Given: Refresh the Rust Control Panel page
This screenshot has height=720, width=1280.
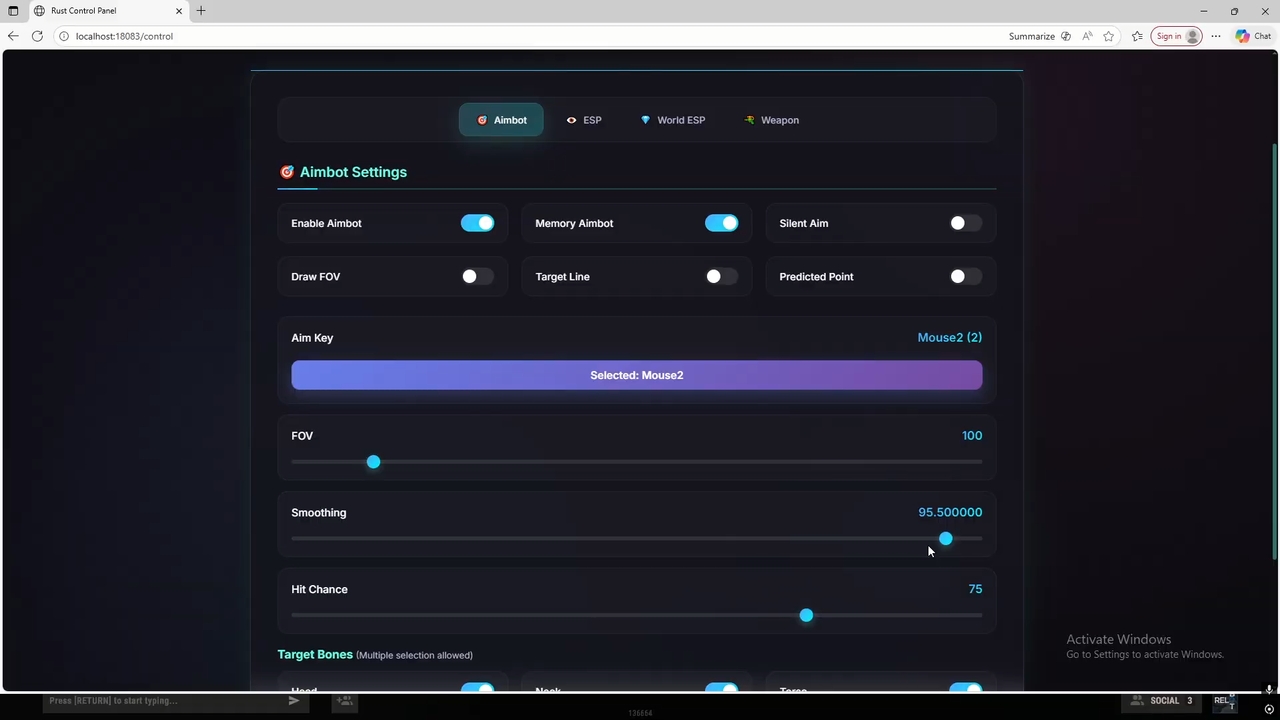Looking at the screenshot, I should pyautogui.click(x=37, y=36).
